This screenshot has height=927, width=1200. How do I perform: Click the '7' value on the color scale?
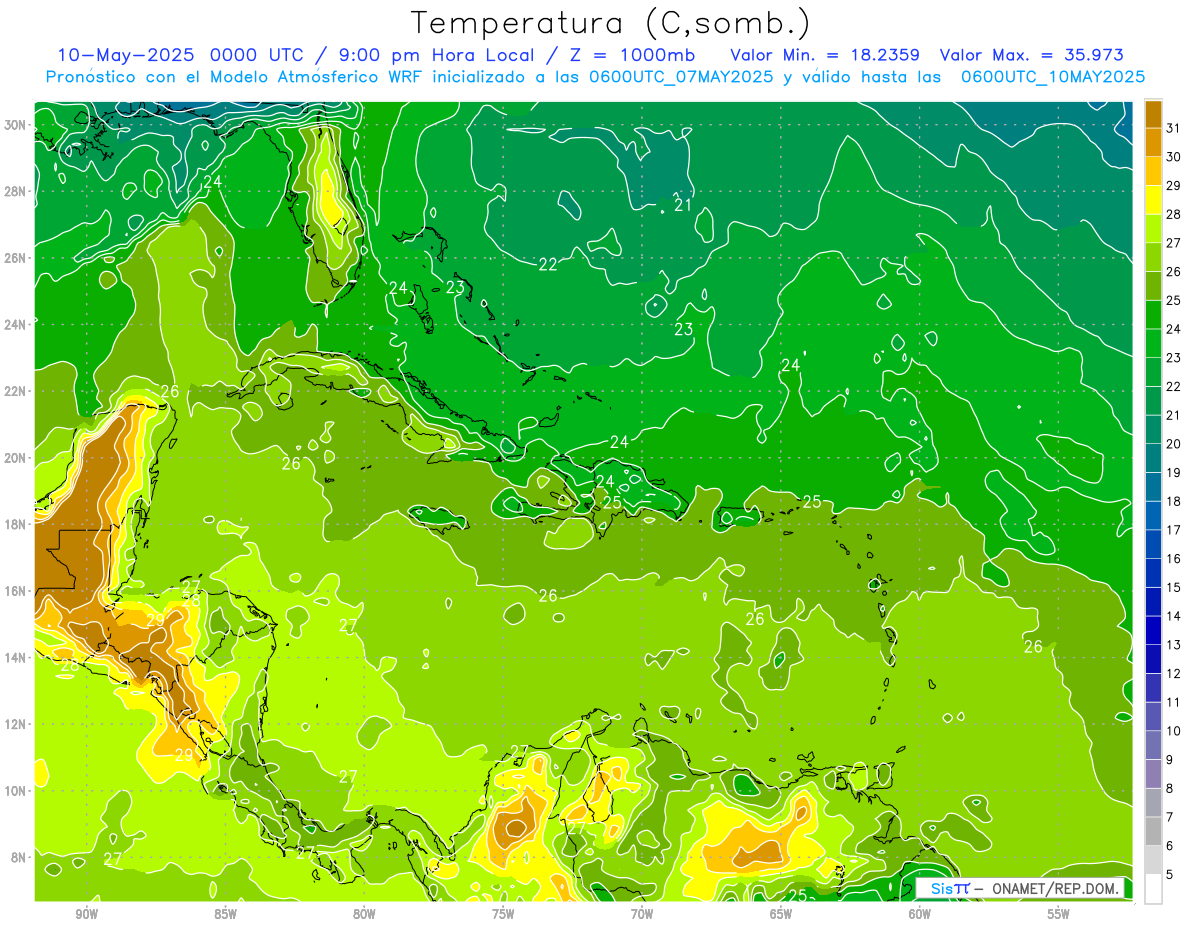(x=1170, y=817)
